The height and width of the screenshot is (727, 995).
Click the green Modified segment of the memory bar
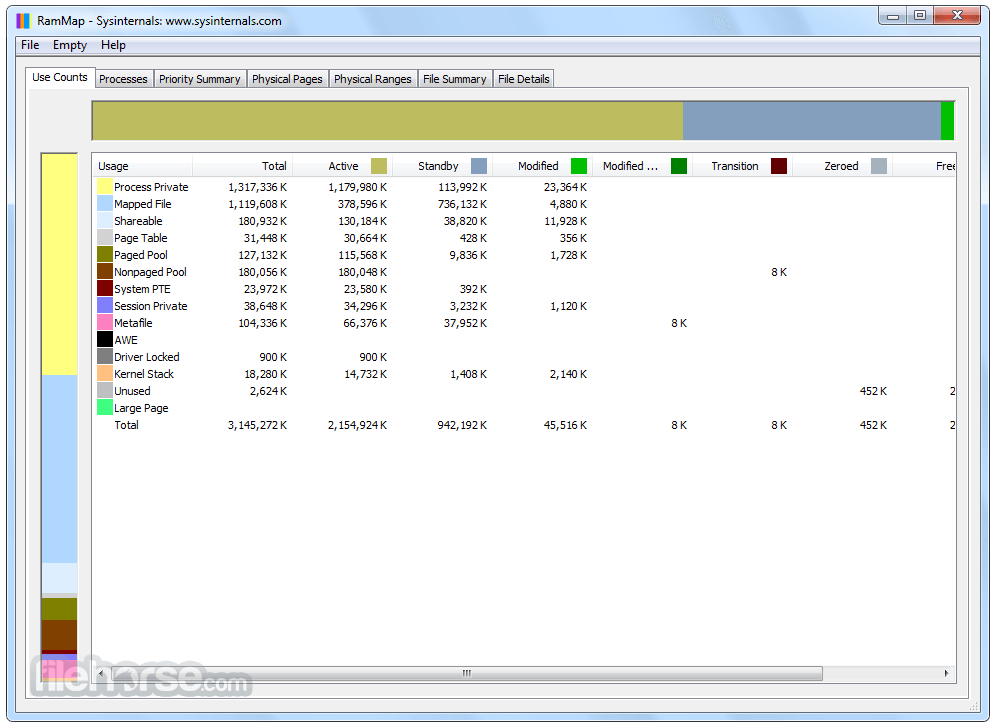pos(947,121)
